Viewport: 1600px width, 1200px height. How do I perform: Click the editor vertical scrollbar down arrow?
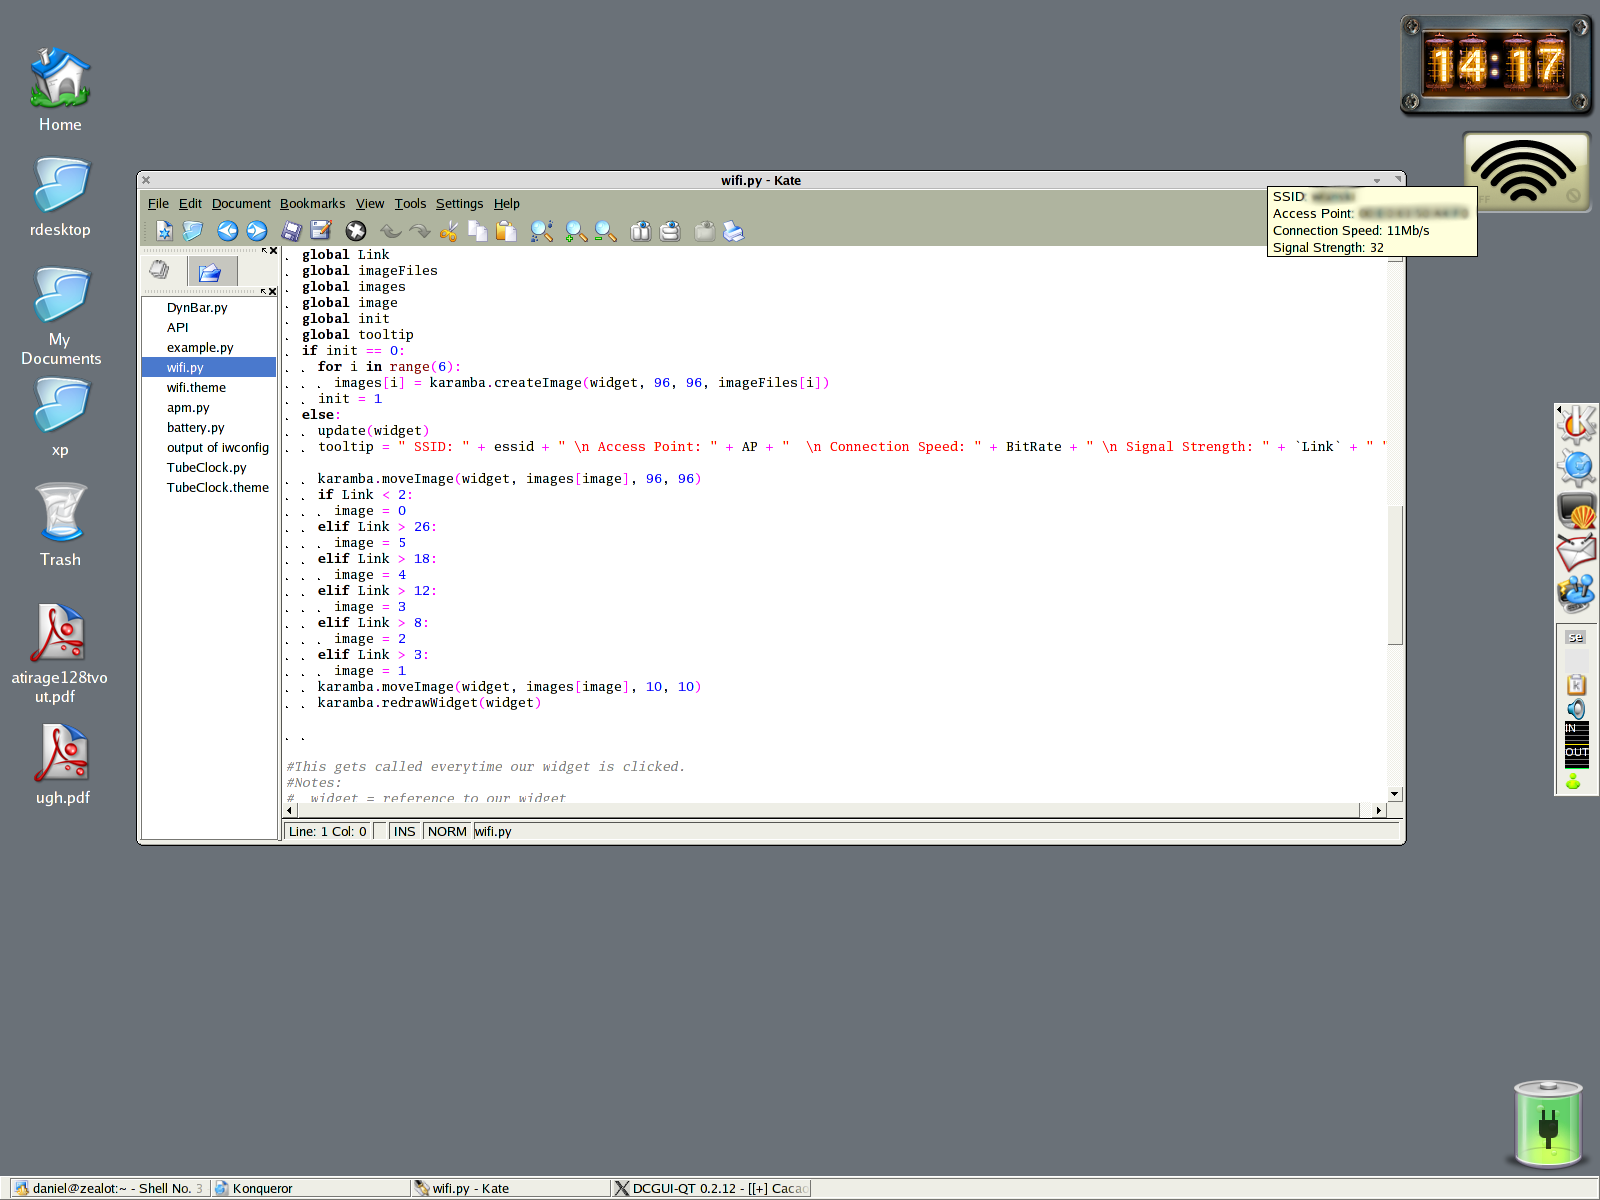click(1395, 794)
